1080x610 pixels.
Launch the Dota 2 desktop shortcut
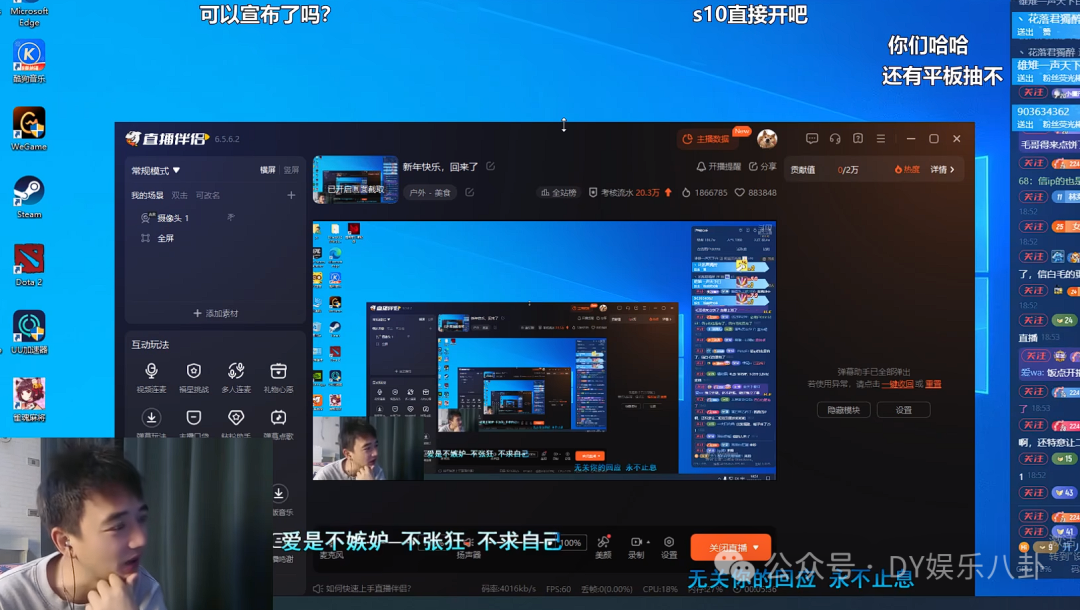point(29,265)
